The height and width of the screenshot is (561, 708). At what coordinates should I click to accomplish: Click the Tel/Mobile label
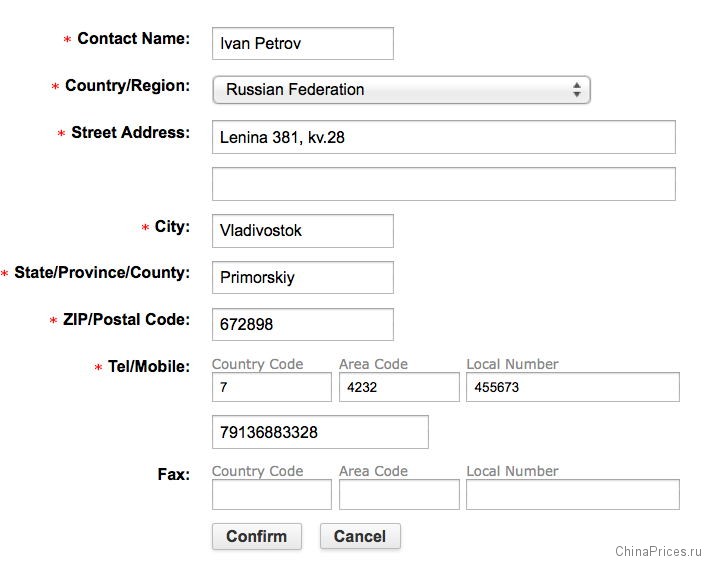point(148,367)
